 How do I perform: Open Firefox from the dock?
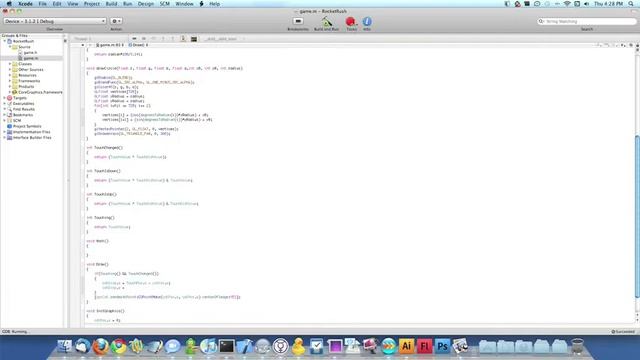click(x=100, y=346)
